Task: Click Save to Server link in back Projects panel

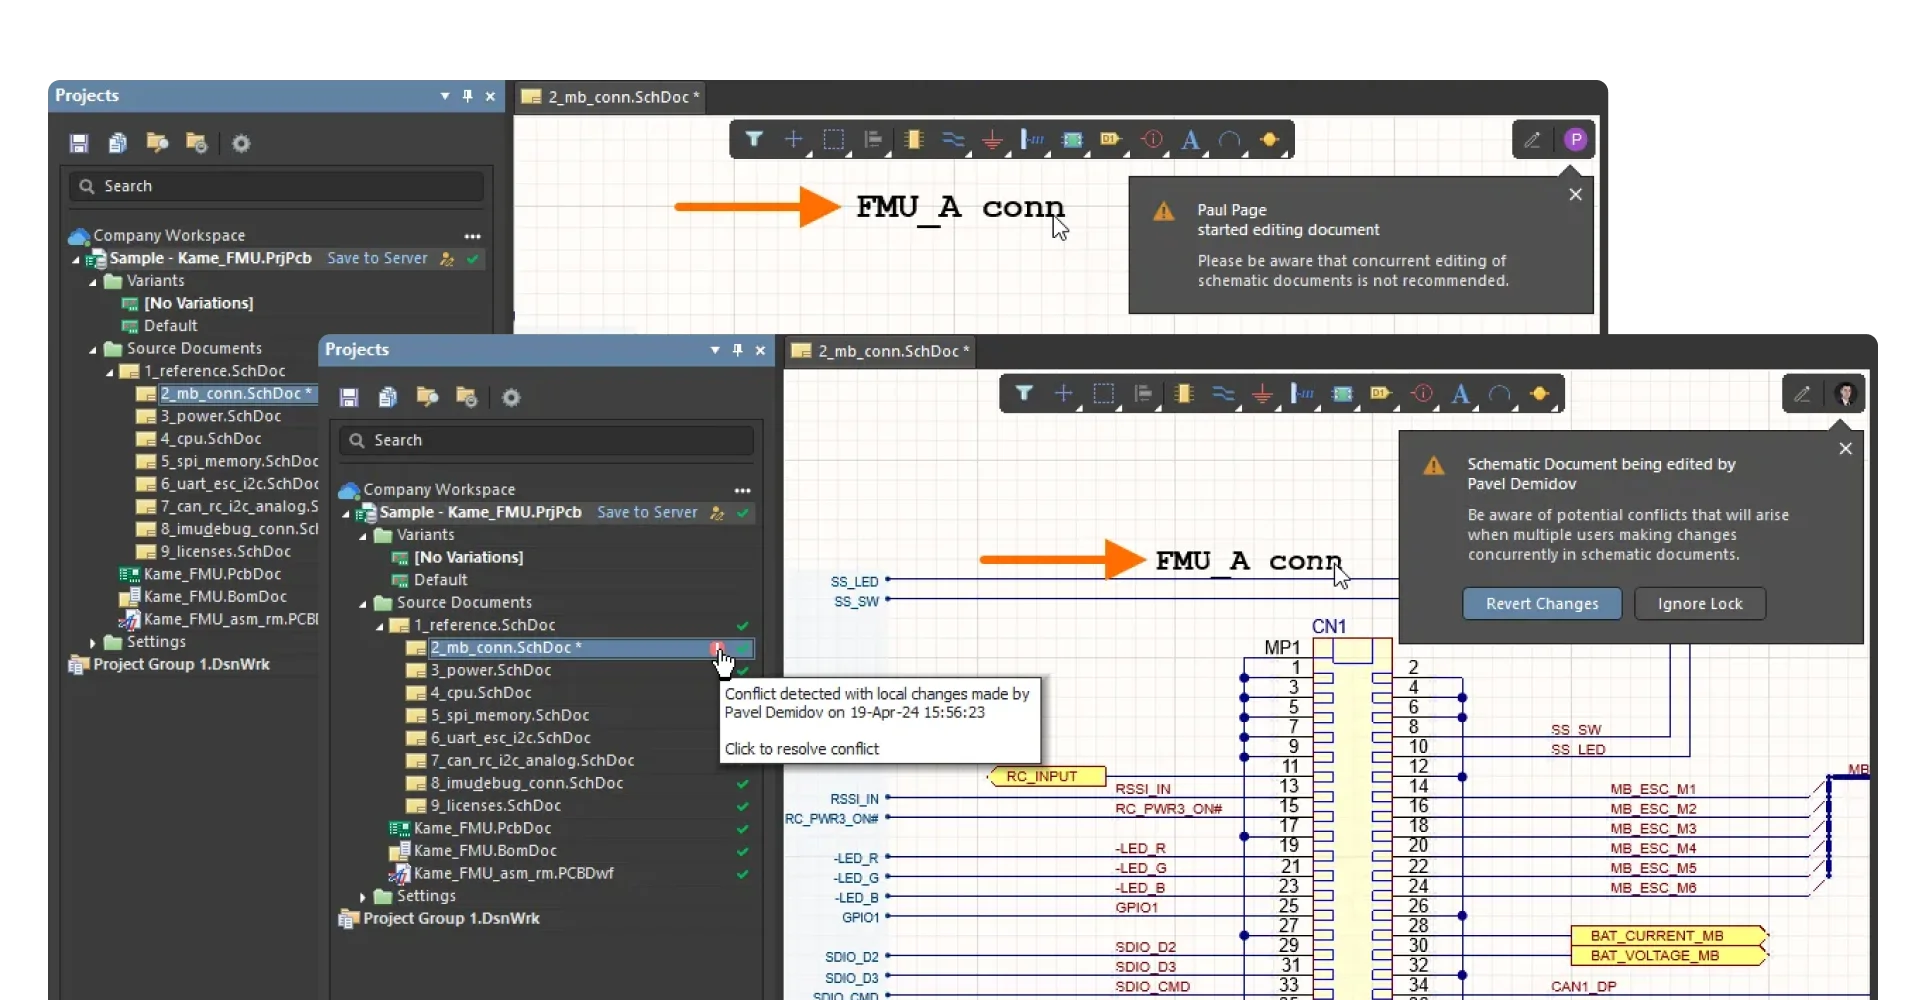Action: coord(377,258)
